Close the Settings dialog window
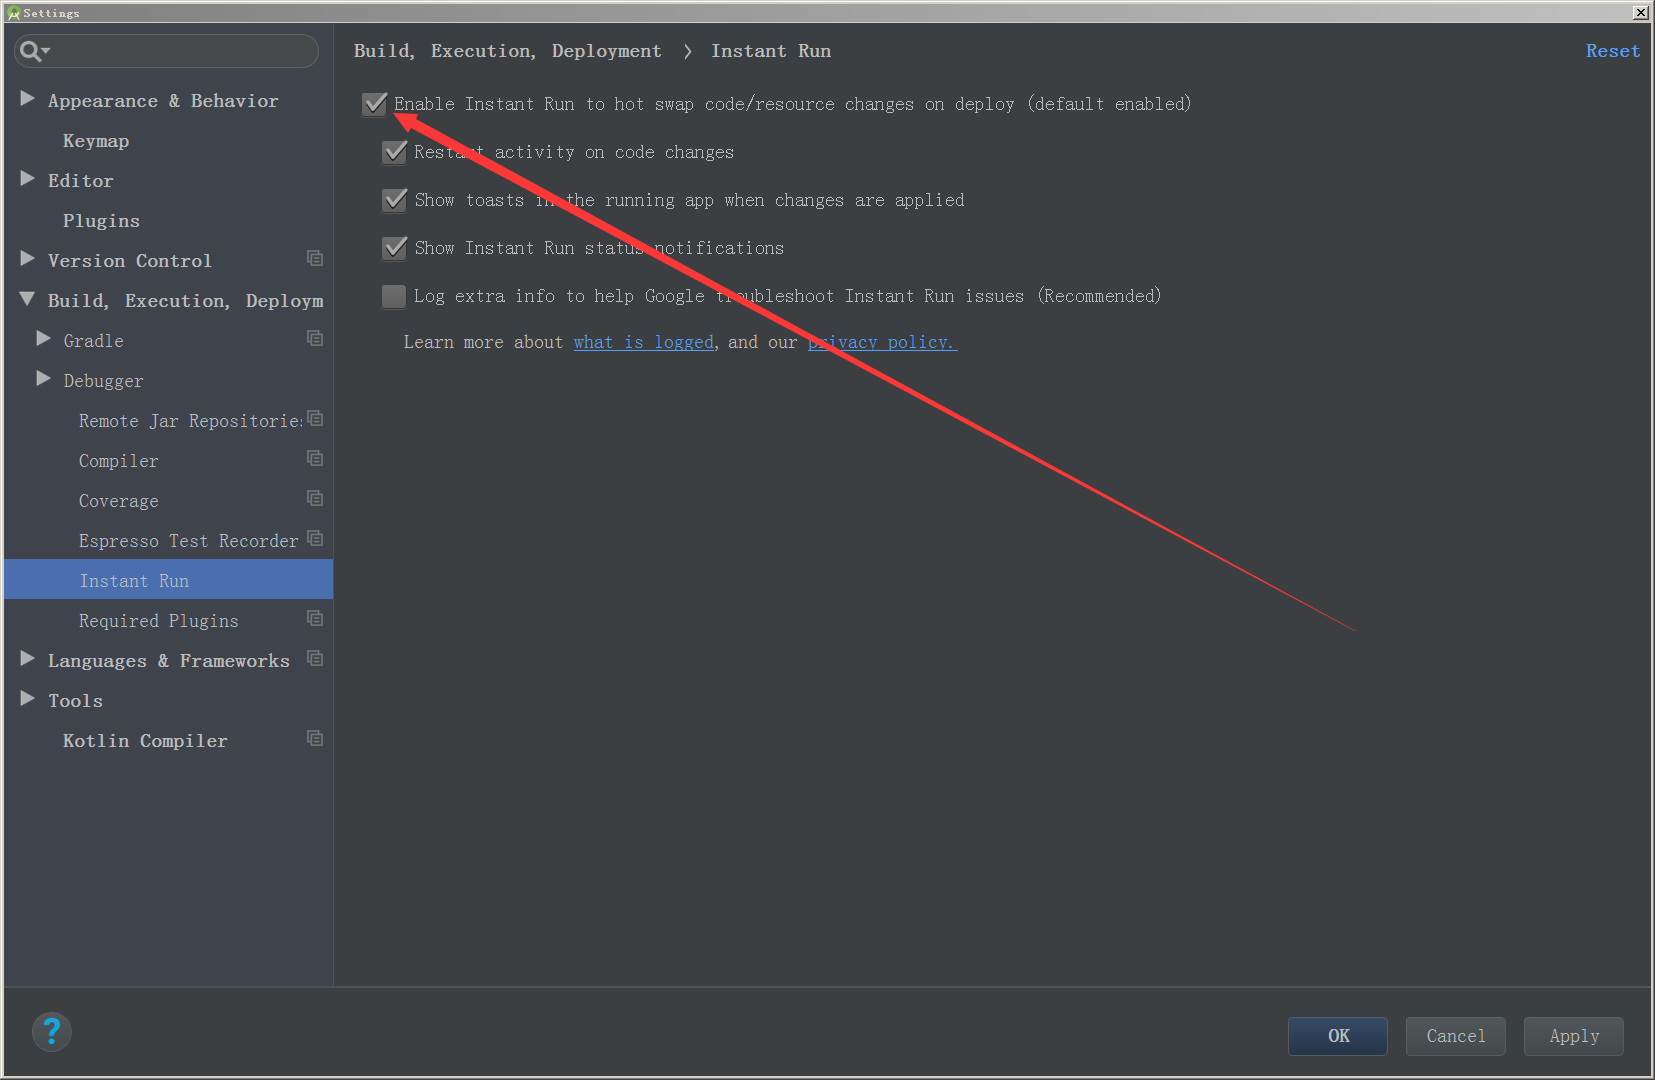The image size is (1655, 1080). pyautogui.click(x=1641, y=13)
